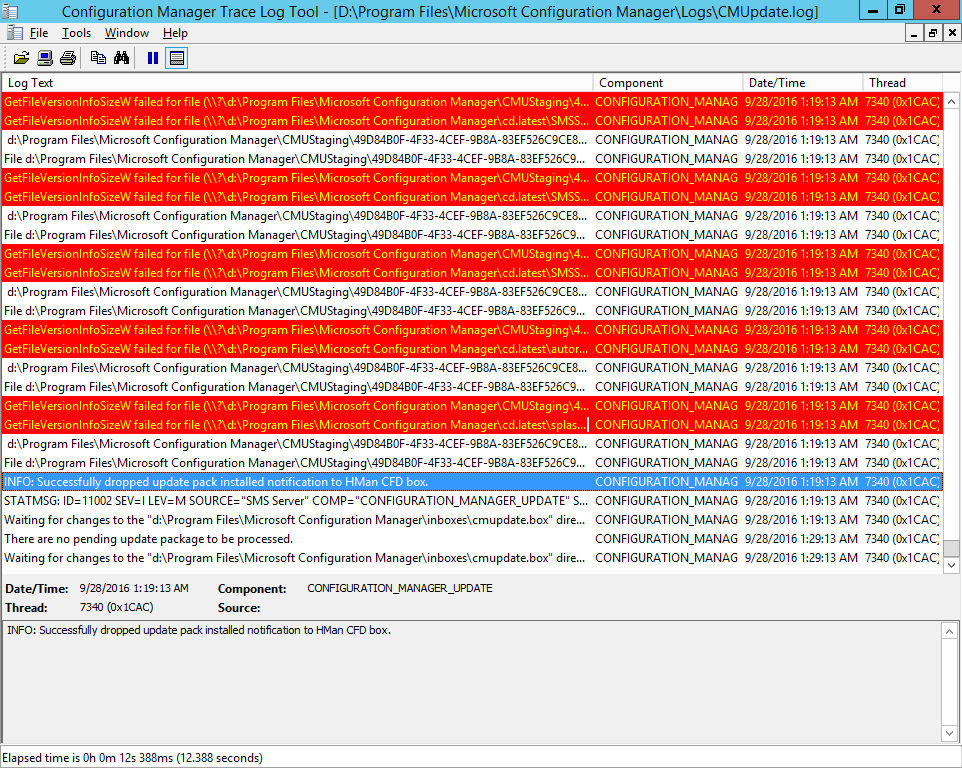The height and width of the screenshot is (768, 962).
Task: Click the Log Text column header
Action: click(x=298, y=83)
